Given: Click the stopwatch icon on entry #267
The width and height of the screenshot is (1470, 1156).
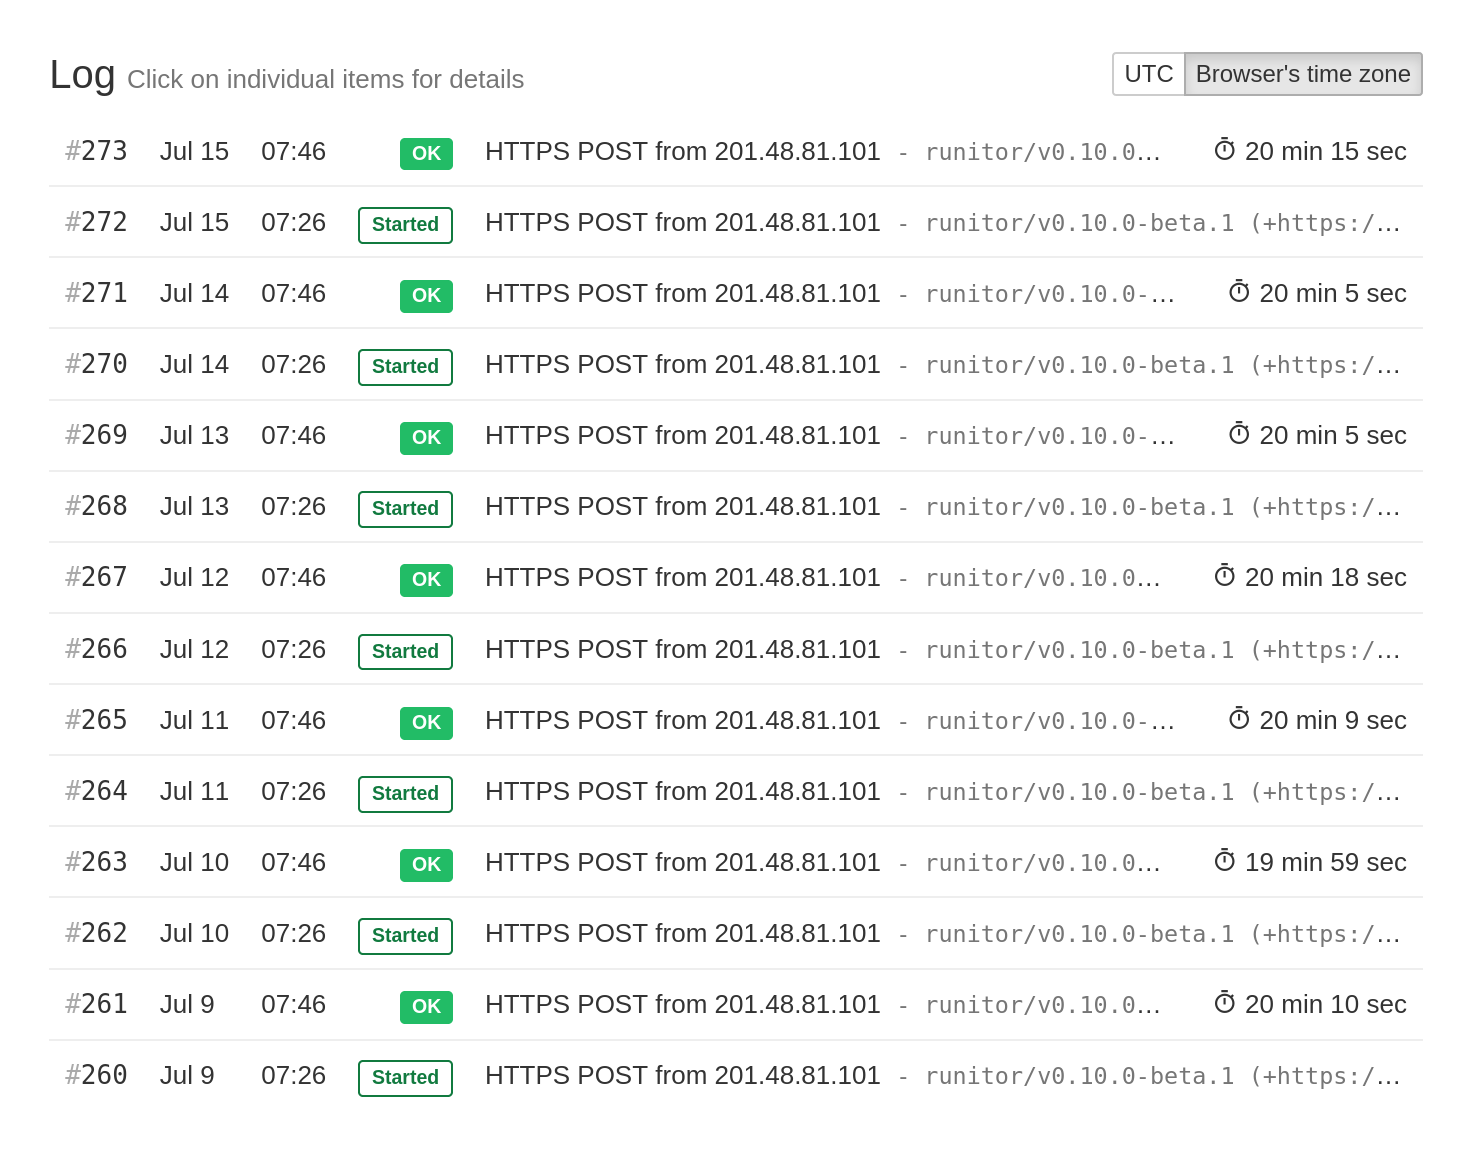Looking at the screenshot, I should coord(1224,577).
